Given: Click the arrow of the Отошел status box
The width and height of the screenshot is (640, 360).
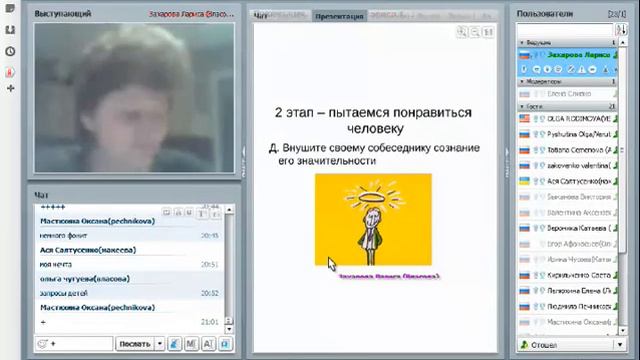Looking at the screenshot, I should click(620, 345).
